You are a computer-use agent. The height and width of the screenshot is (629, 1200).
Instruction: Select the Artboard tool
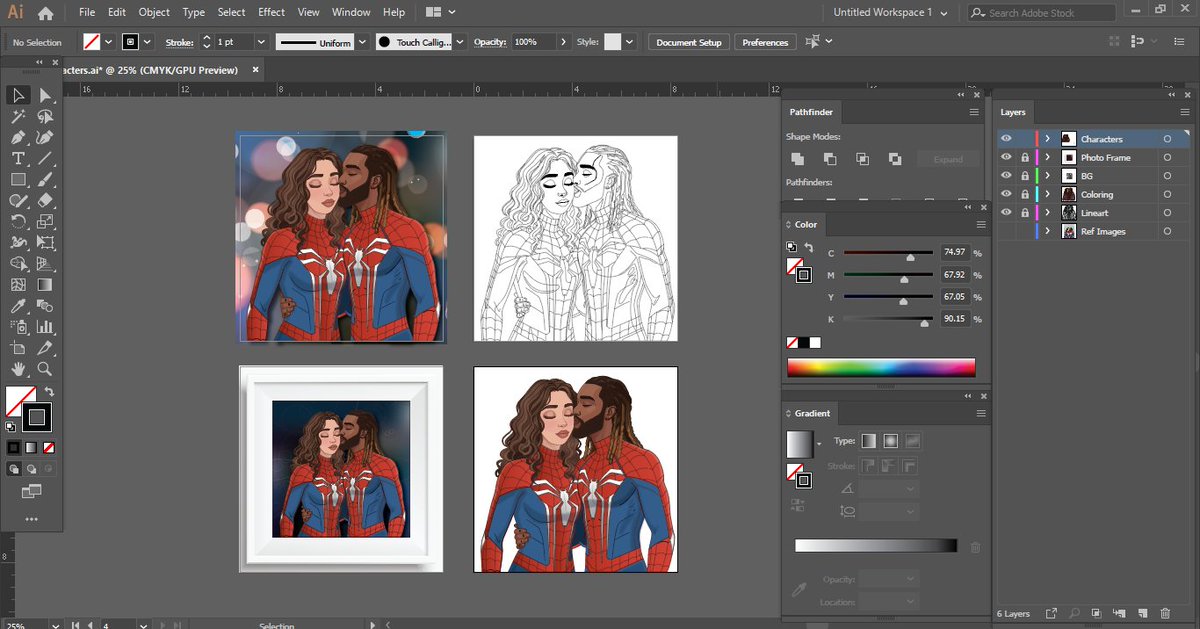(18, 348)
